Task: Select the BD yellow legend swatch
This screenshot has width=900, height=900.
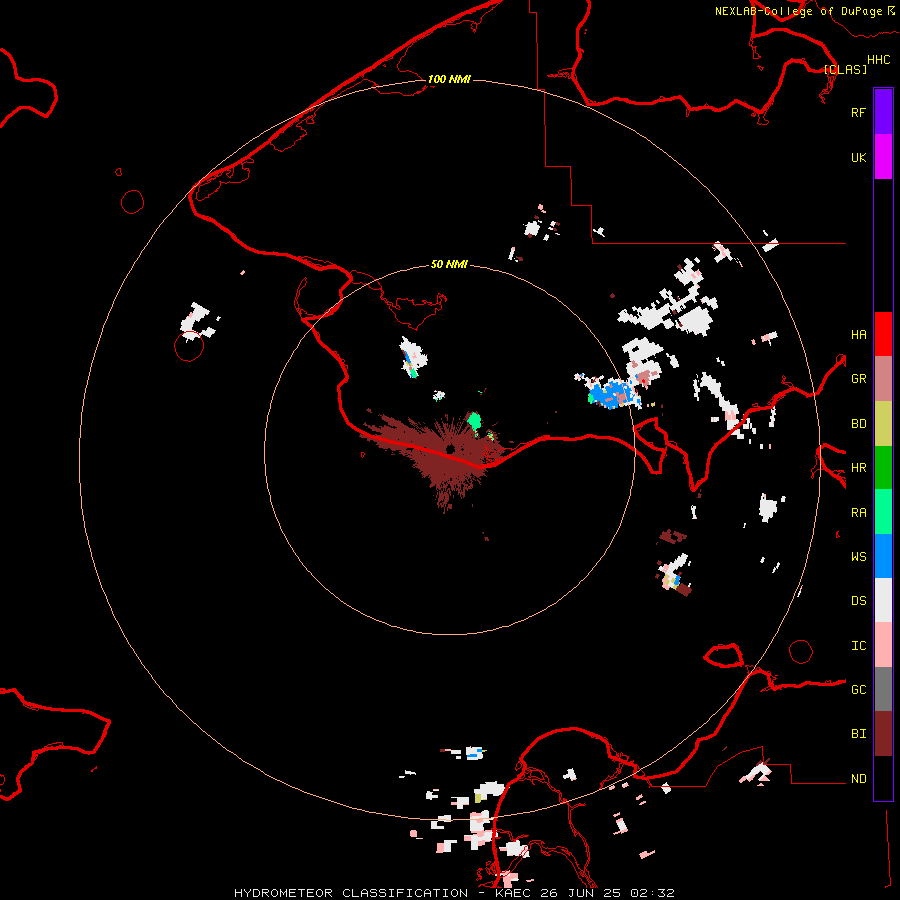Action: coord(883,424)
